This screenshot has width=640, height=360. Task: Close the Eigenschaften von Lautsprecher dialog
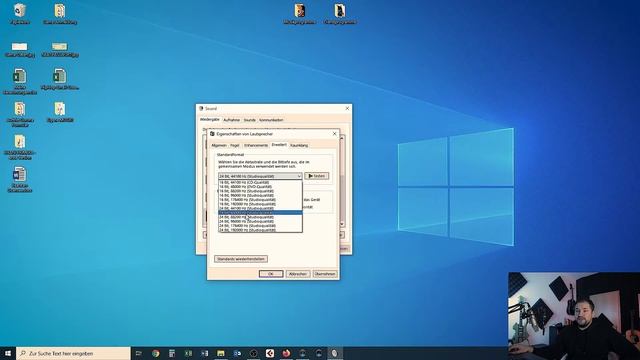[335, 133]
